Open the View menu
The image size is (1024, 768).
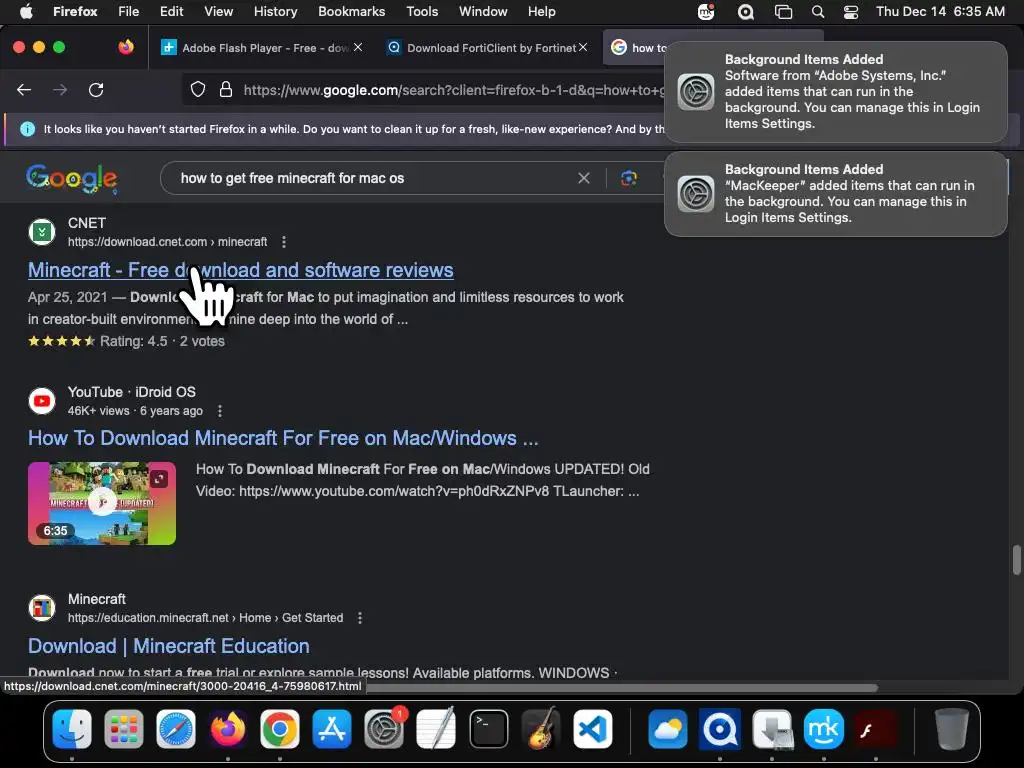(218, 11)
